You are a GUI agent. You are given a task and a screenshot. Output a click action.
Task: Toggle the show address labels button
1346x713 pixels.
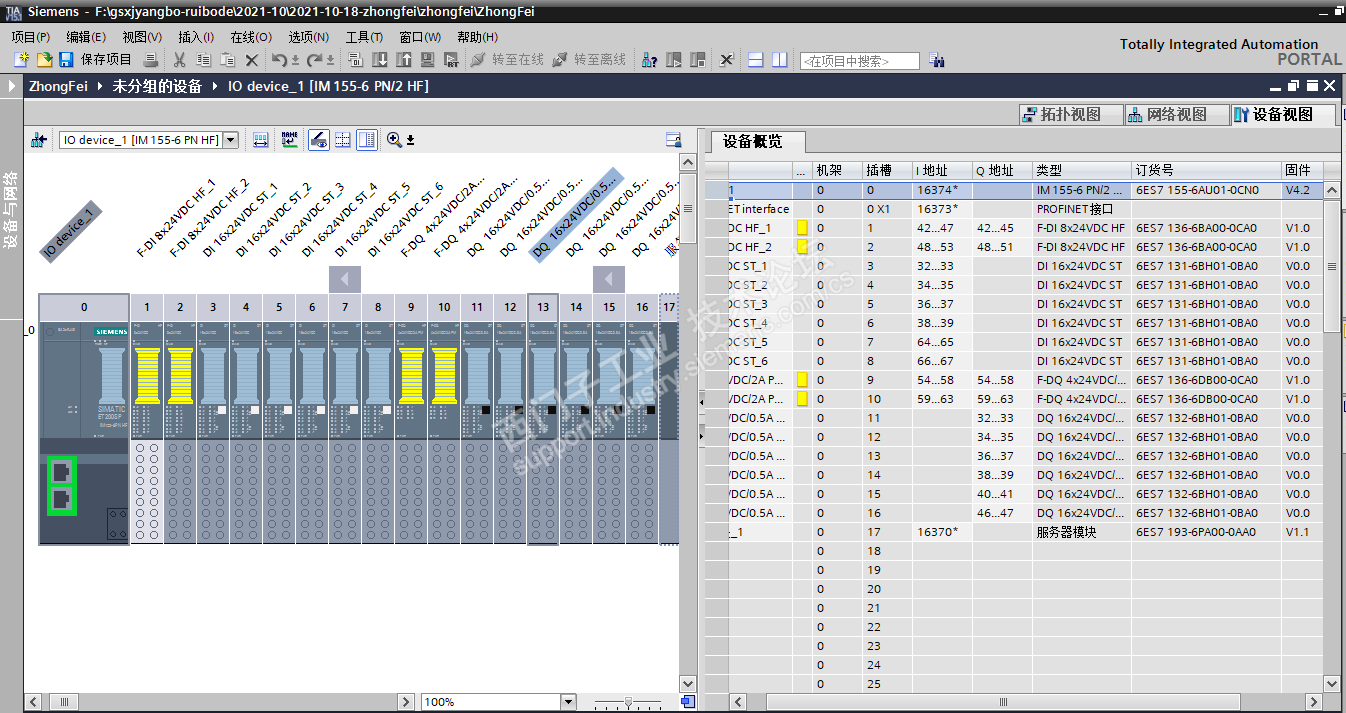tap(319, 140)
